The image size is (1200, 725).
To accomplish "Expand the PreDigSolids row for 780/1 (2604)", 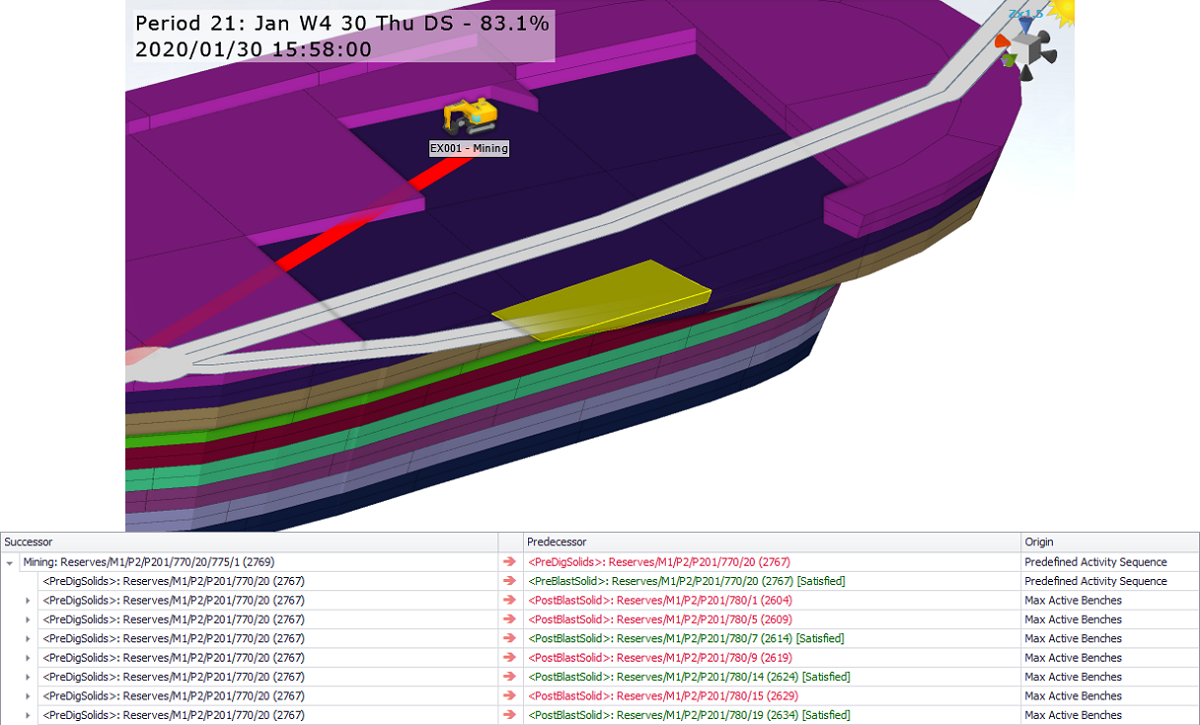I will (28, 600).
